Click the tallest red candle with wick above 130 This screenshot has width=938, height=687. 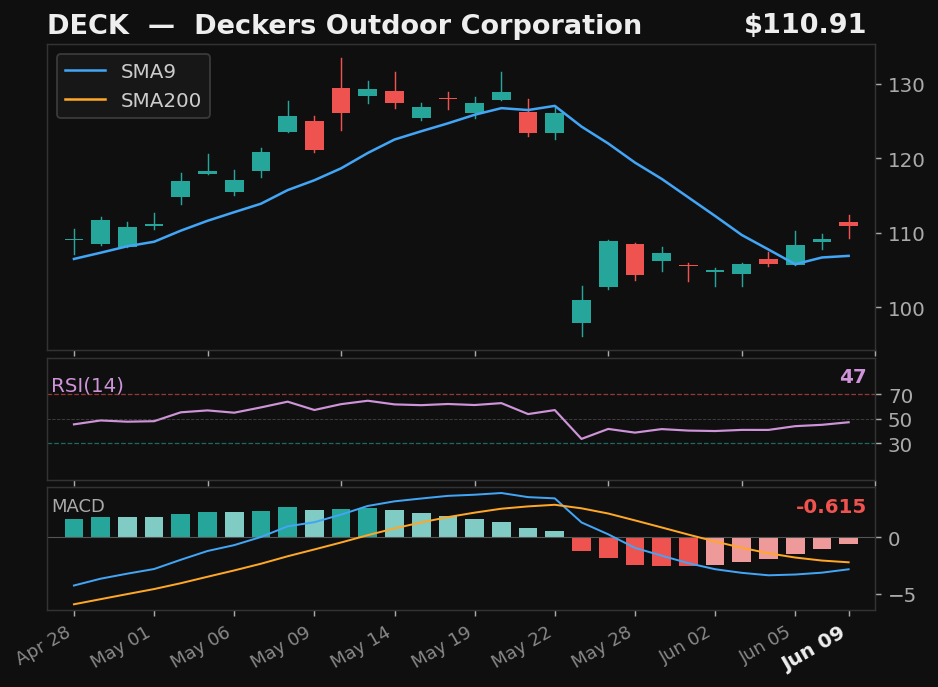(x=341, y=100)
